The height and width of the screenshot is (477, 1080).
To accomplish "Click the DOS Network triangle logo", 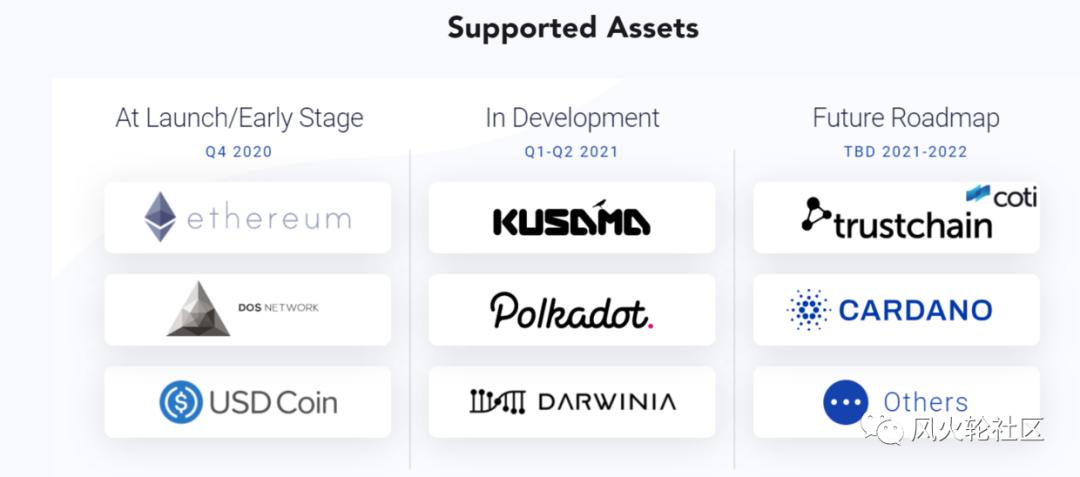I will pos(198,308).
